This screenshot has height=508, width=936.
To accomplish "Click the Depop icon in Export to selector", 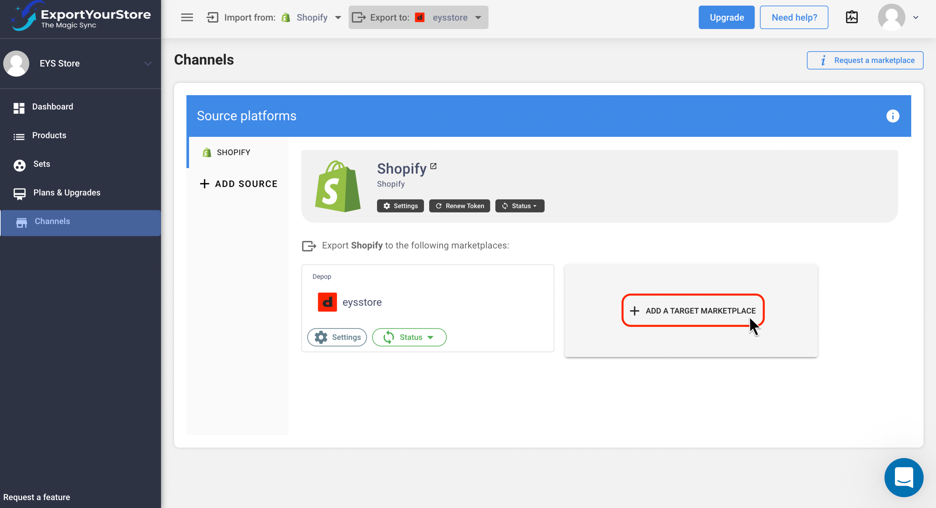I will [x=420, y=17].
